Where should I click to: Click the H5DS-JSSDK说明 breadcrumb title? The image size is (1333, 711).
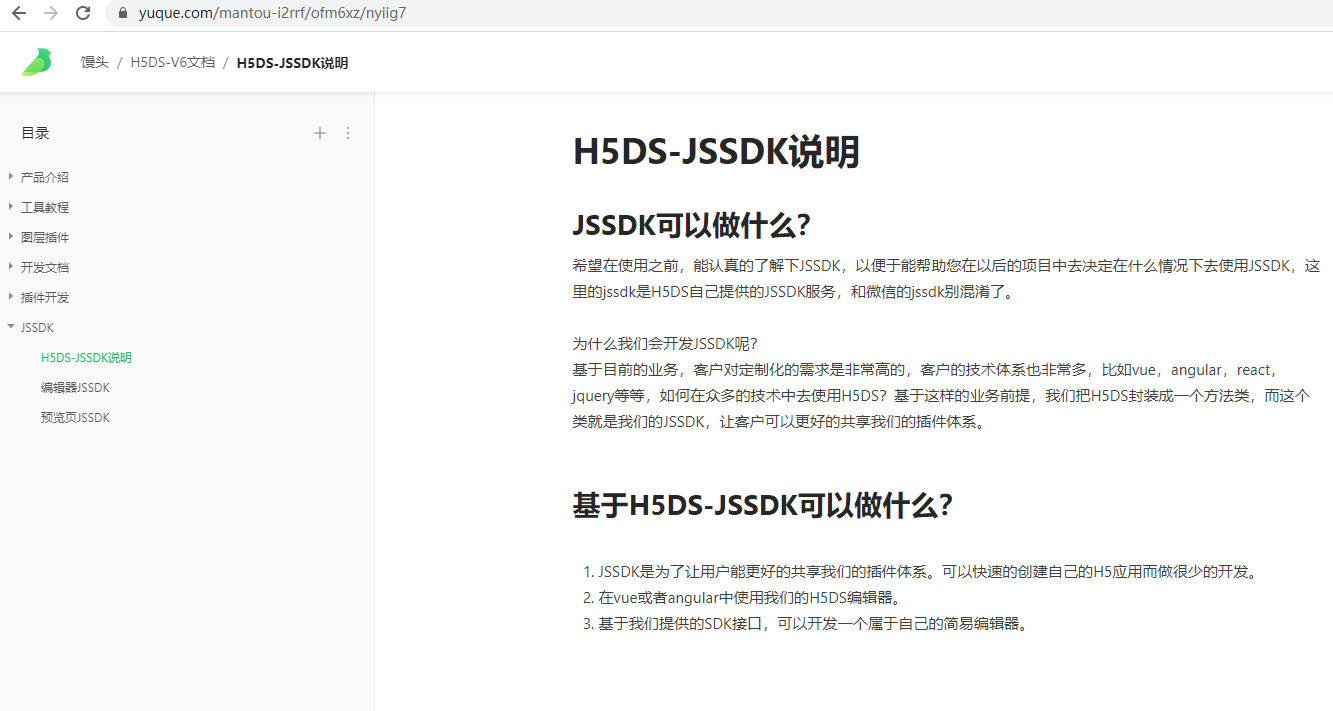[292, 63]
